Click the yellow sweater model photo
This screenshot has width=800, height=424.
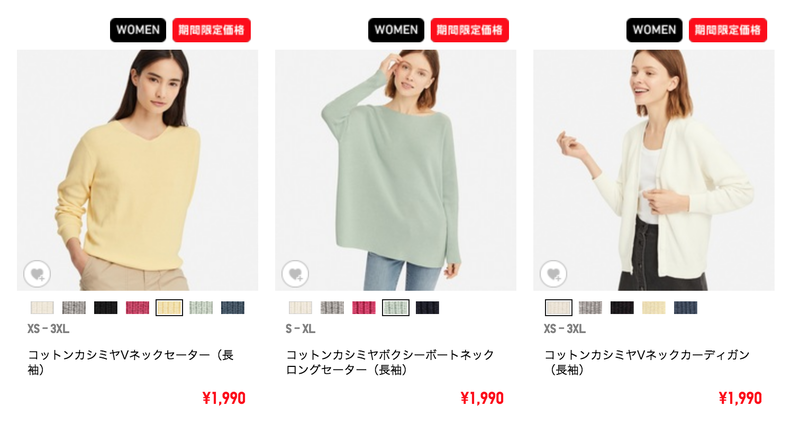click(138, 170)
